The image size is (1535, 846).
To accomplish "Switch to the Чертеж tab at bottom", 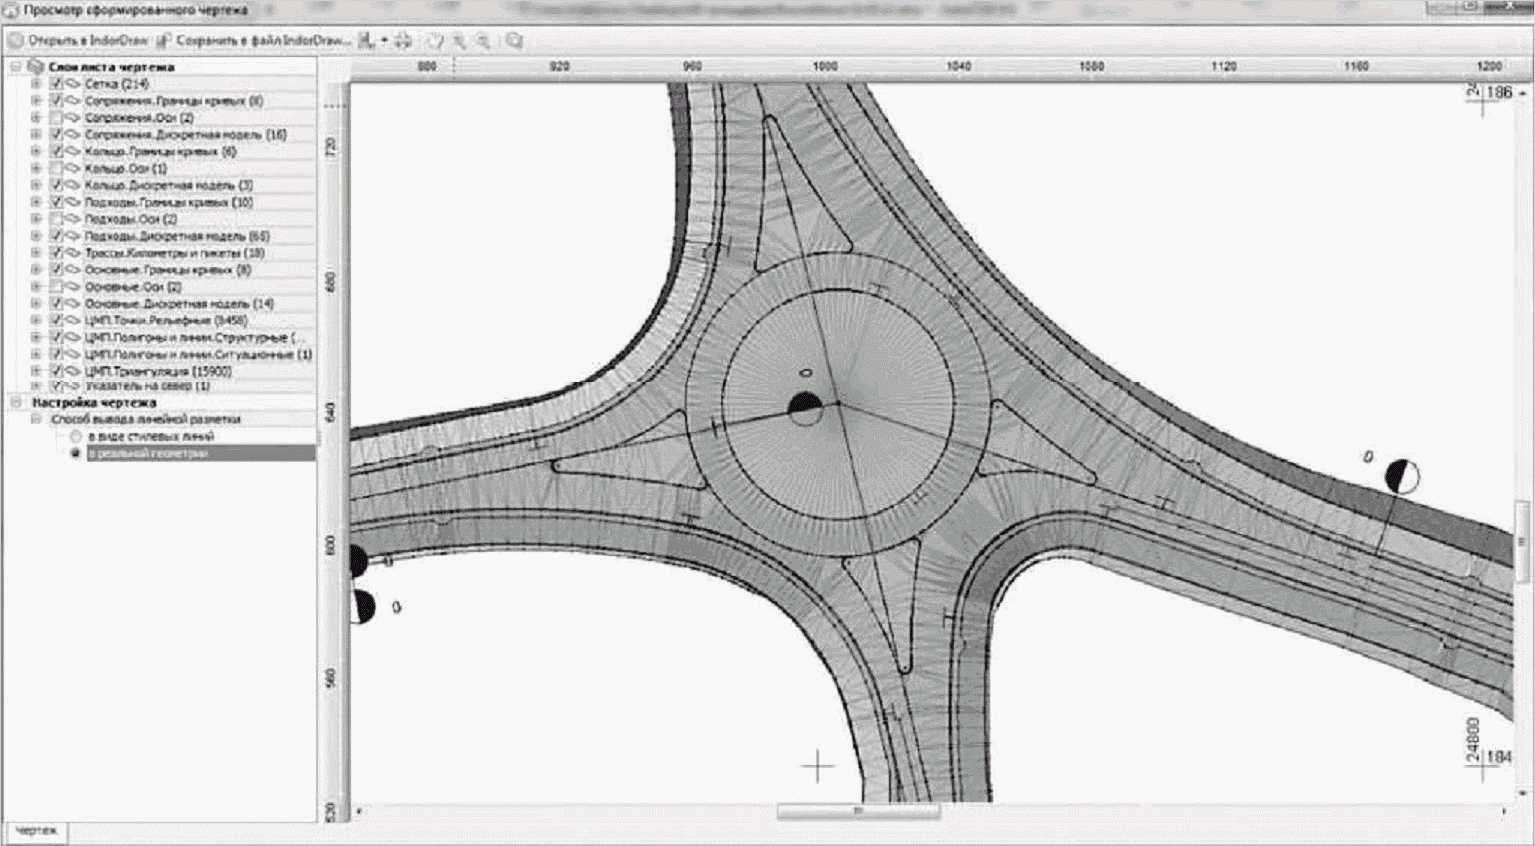I will [x=36, y=831].
